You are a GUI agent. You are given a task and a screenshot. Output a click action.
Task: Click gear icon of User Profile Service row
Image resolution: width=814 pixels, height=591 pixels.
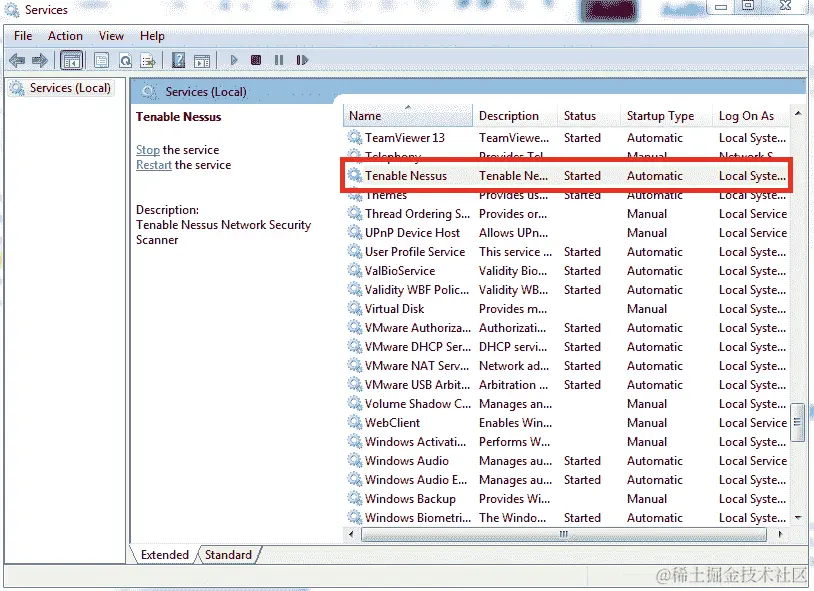[x=355, y=251]
